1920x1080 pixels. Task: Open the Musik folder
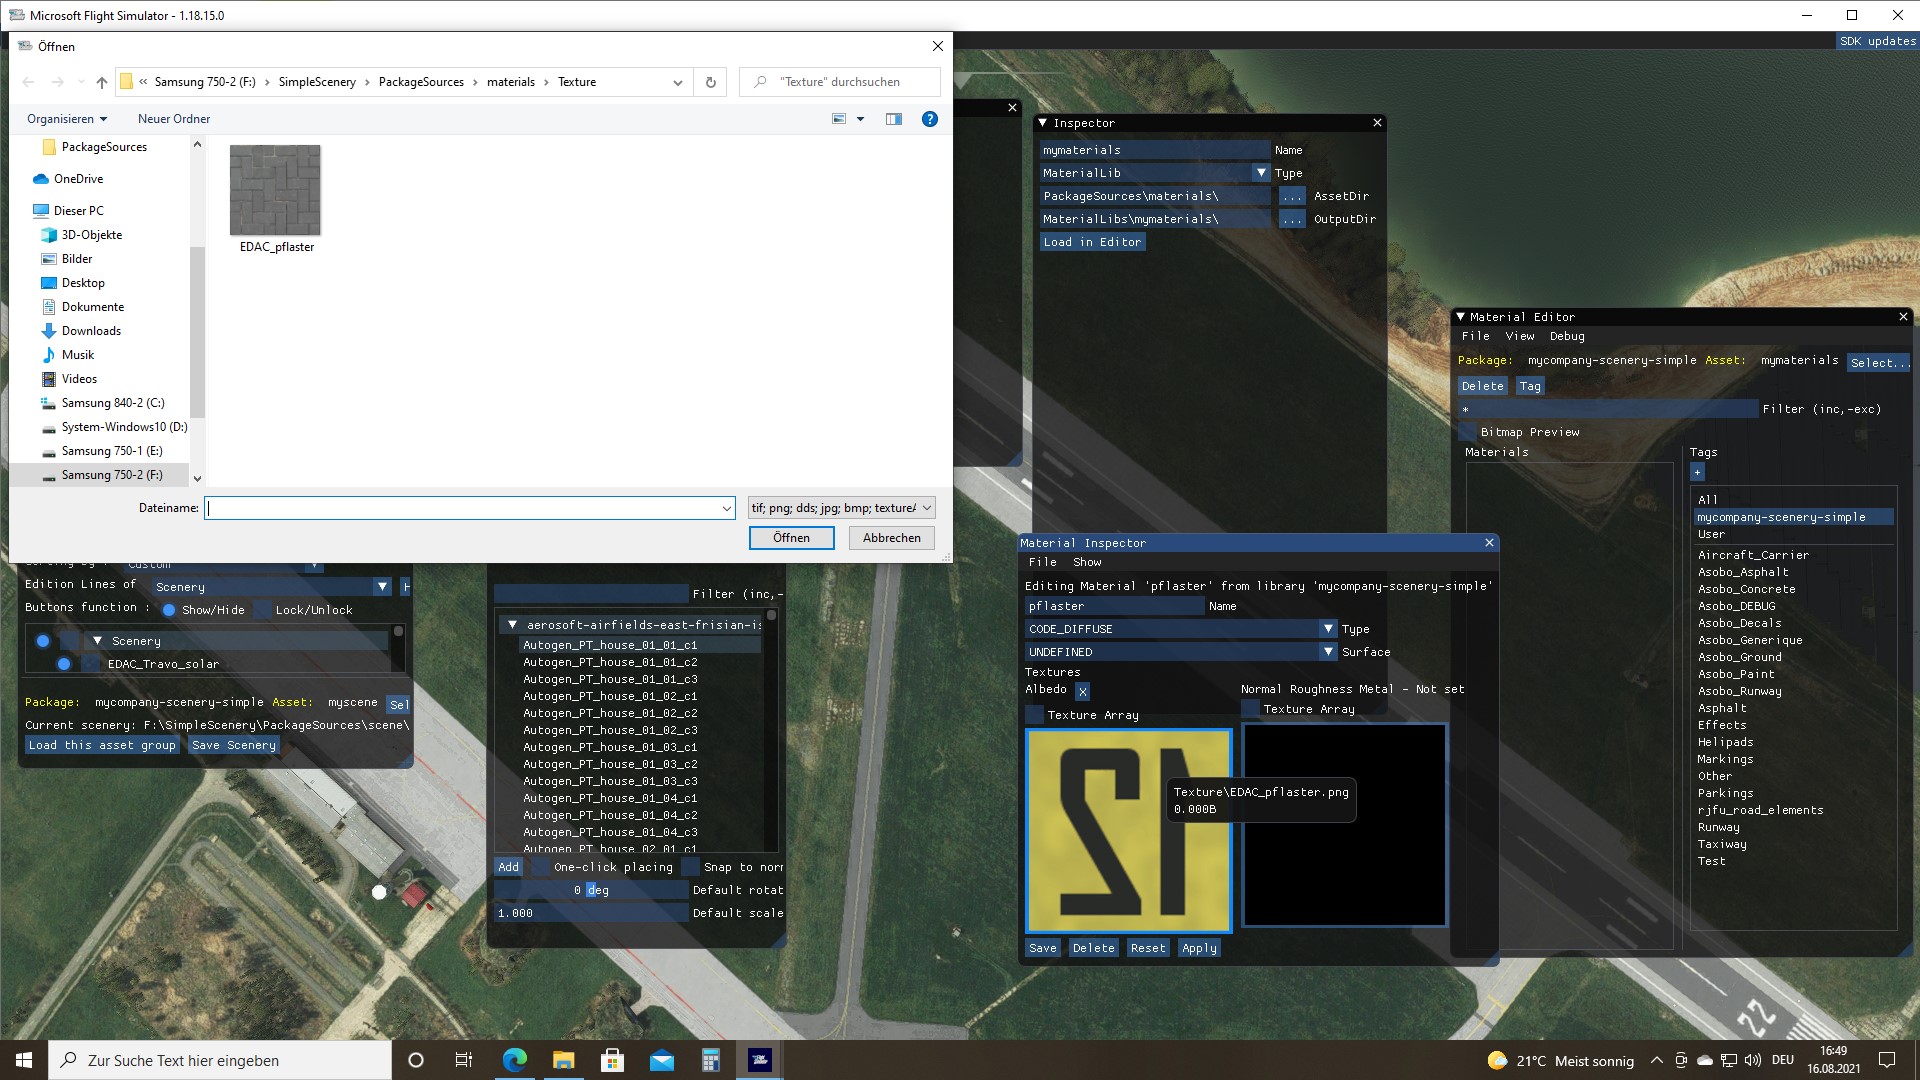(77, 355)
